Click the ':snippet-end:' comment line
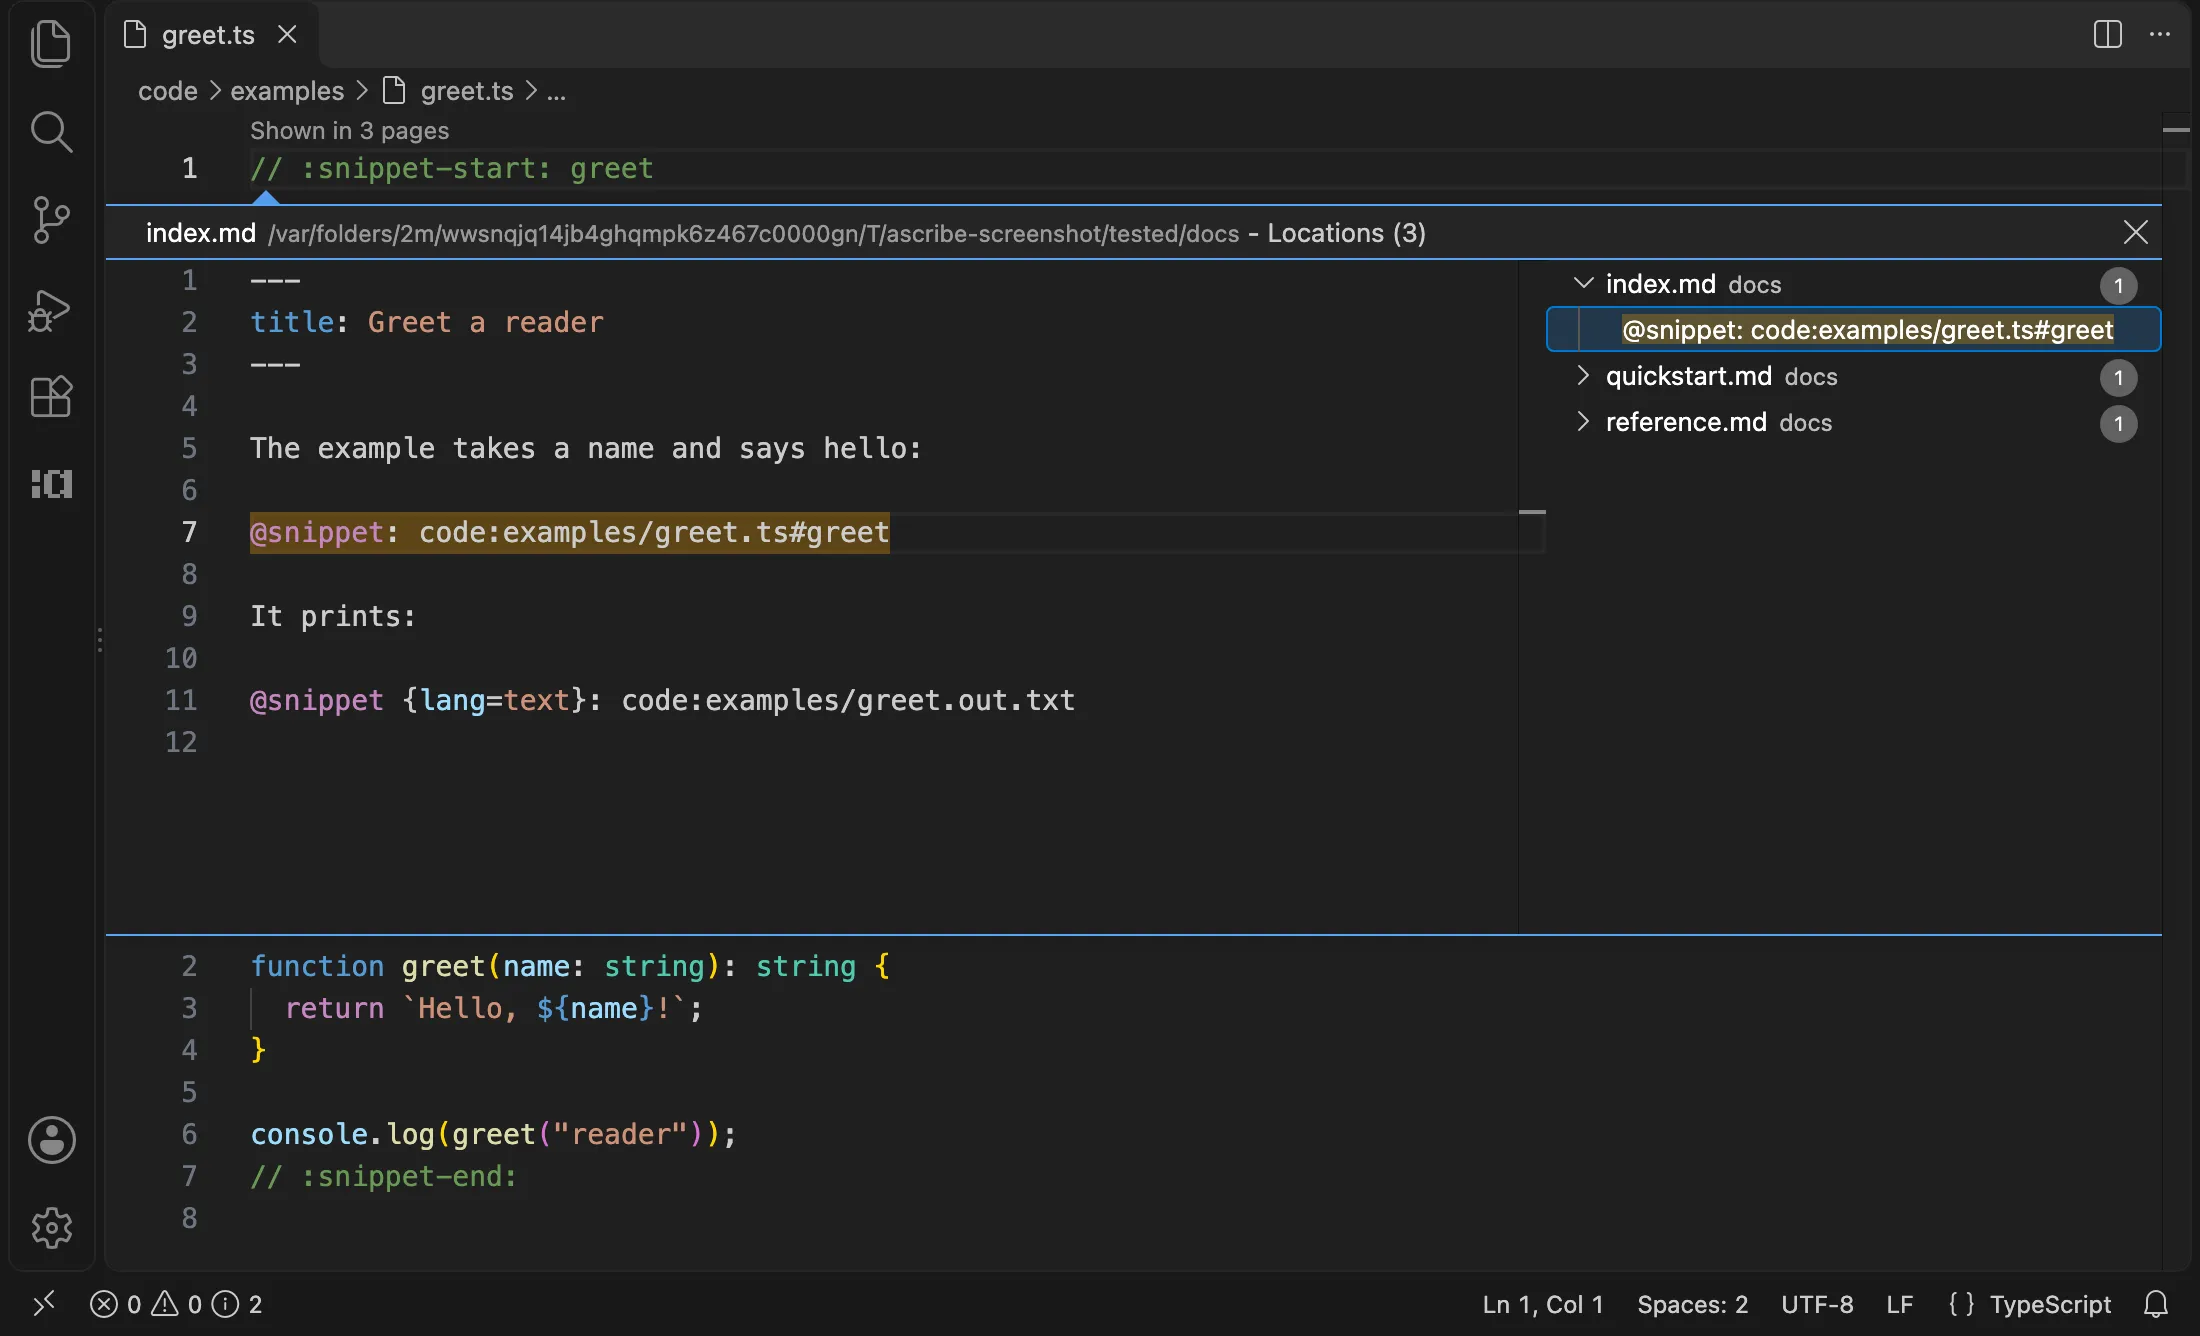 (384, 1176)
